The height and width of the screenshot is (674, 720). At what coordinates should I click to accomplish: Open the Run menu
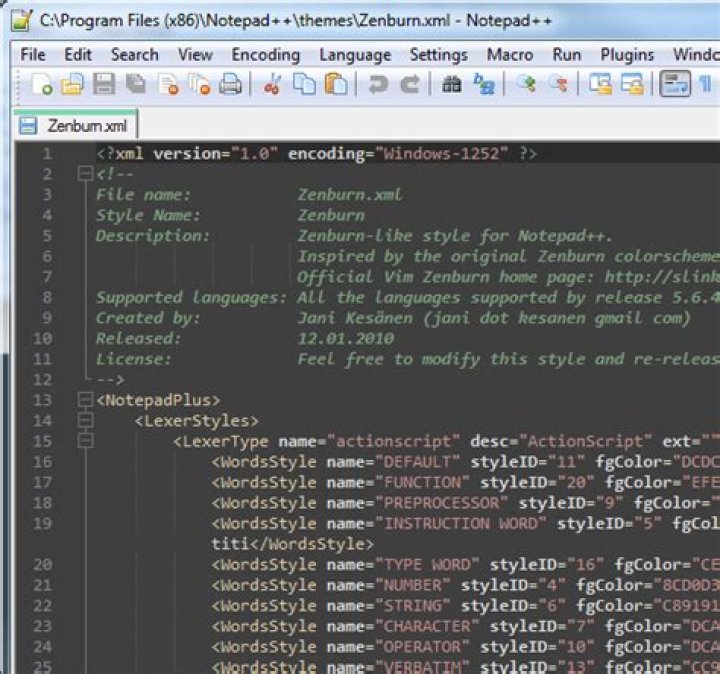pos(567,55)
